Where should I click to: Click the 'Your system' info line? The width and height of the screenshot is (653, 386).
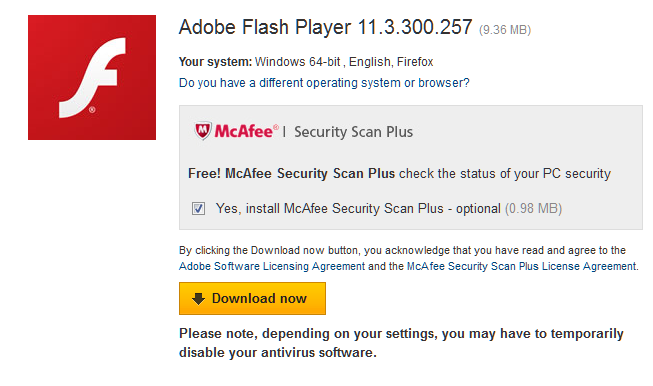(306, 62)
